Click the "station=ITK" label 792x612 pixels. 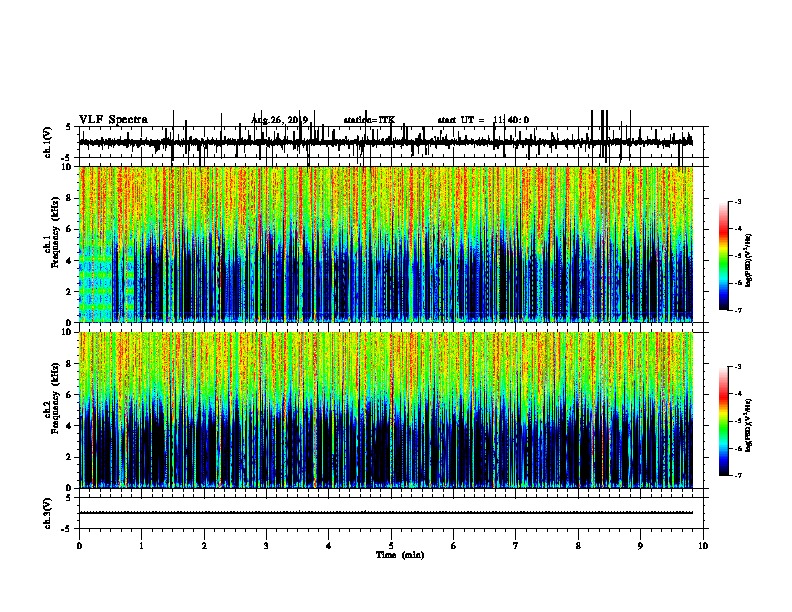tap(369, 120)
